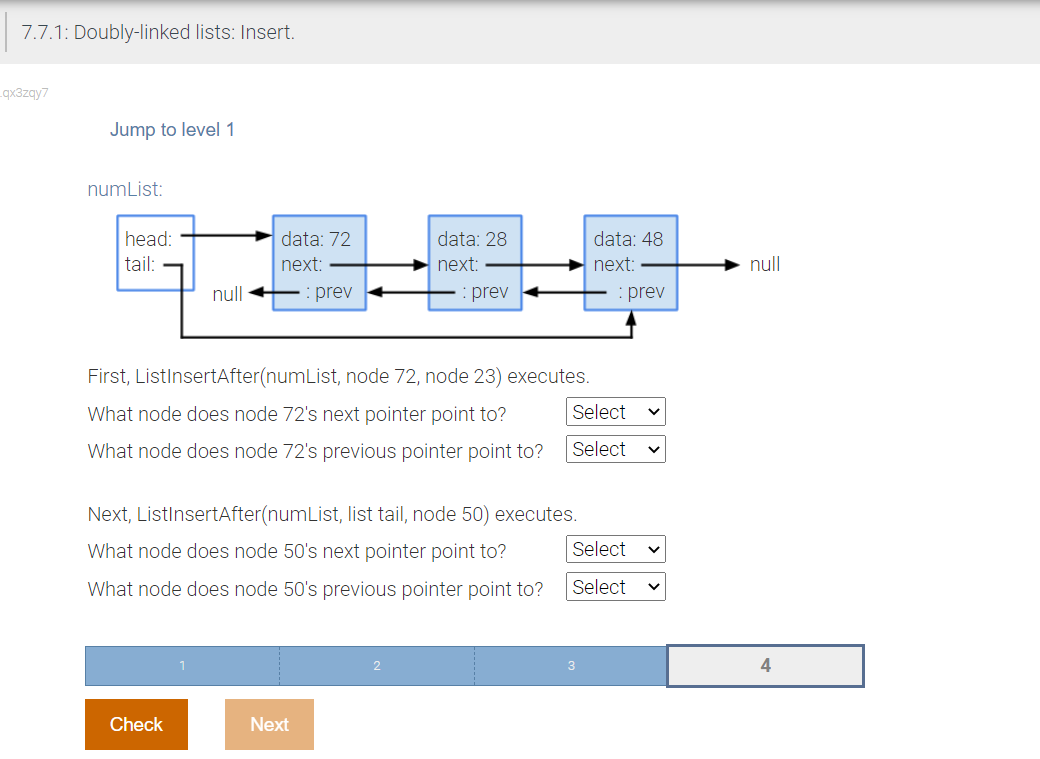Open node 50's next pointer Select dropdown

coord(615,549)
